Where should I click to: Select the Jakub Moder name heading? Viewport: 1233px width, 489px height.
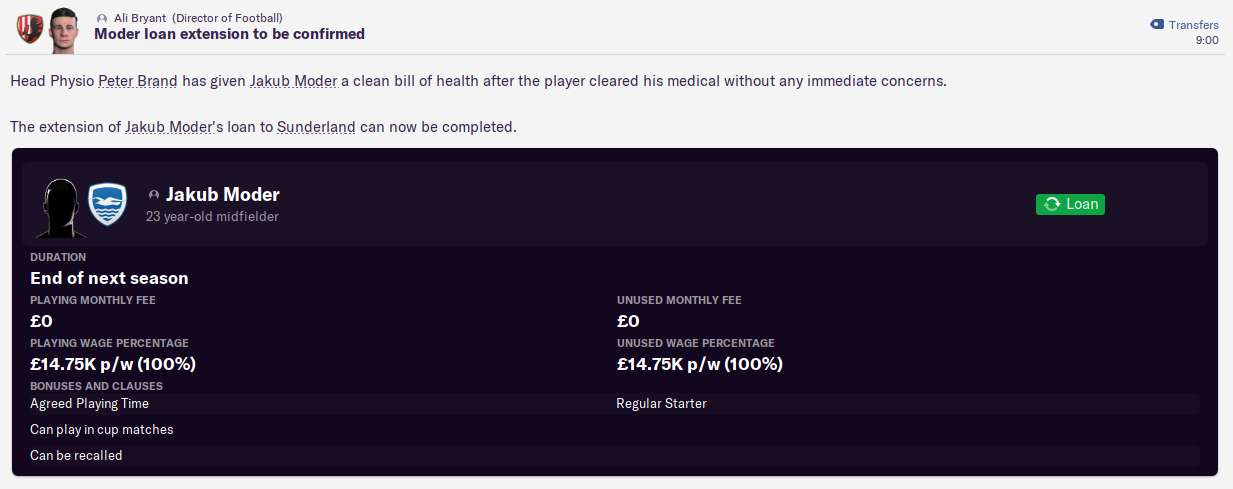[222, 195]
